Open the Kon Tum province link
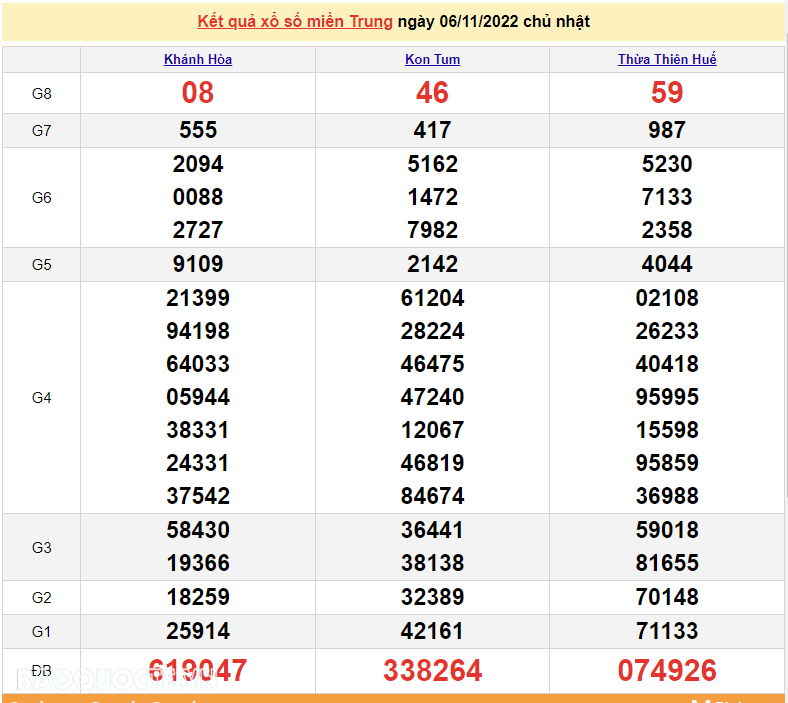This screenshot has width=788, height=703. click(432, 59)
